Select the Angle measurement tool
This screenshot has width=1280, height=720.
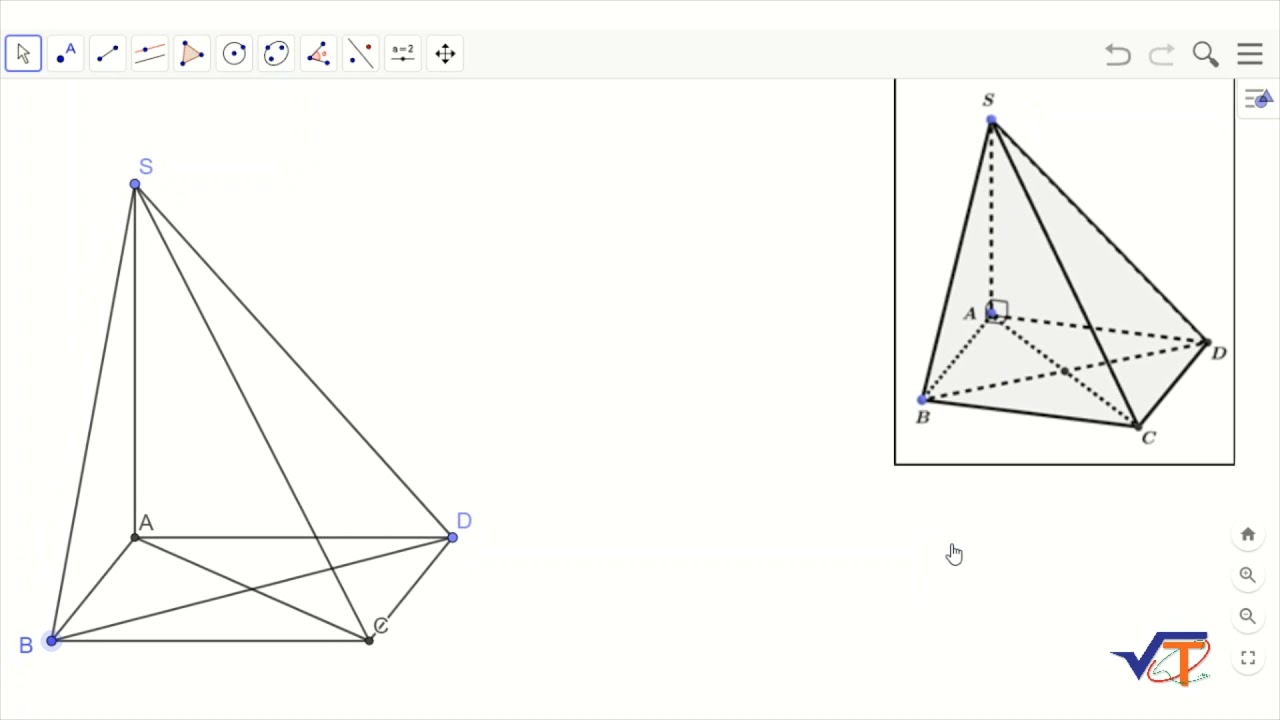[318, 53]
